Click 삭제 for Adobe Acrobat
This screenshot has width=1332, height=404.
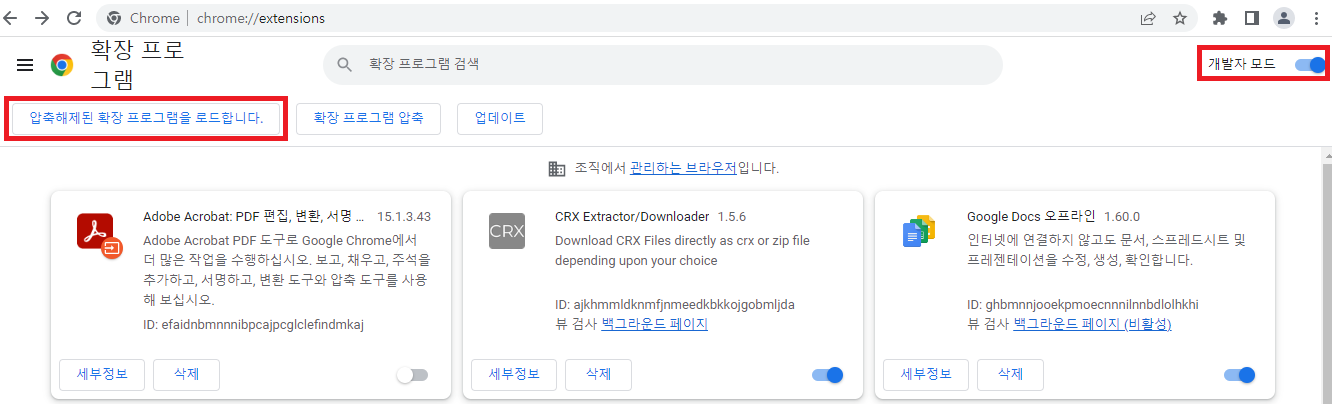click(x=187, y=375)
